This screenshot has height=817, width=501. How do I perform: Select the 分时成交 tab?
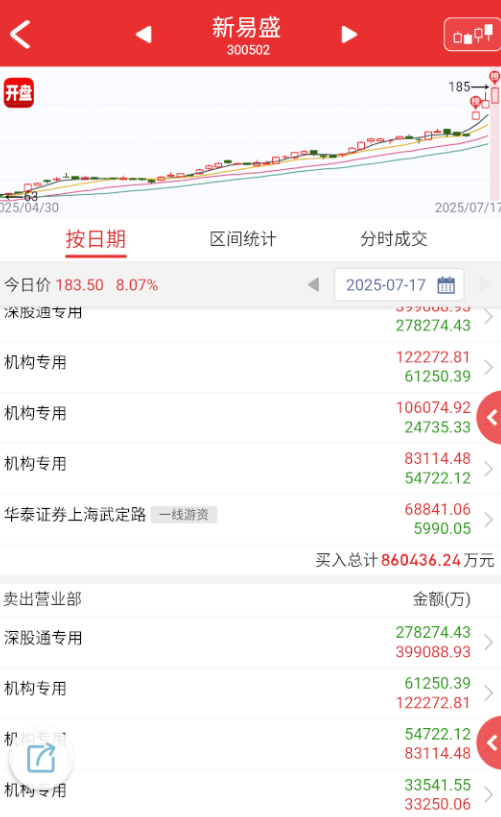coord(394,239)
